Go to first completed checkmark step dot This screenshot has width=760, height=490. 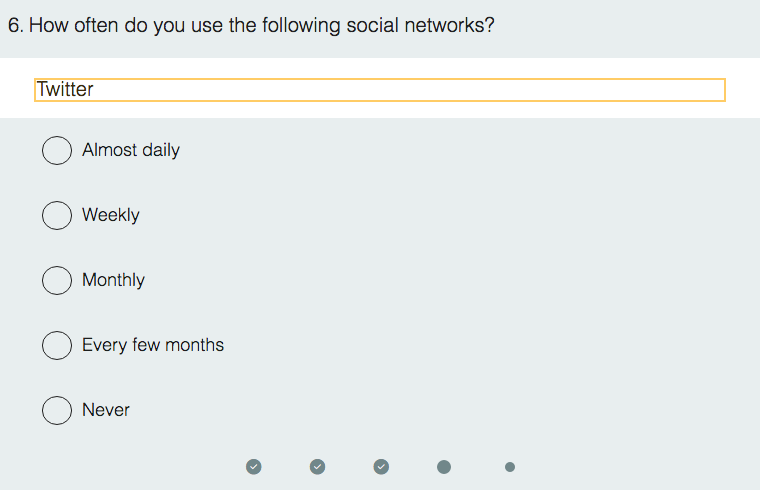254,466
